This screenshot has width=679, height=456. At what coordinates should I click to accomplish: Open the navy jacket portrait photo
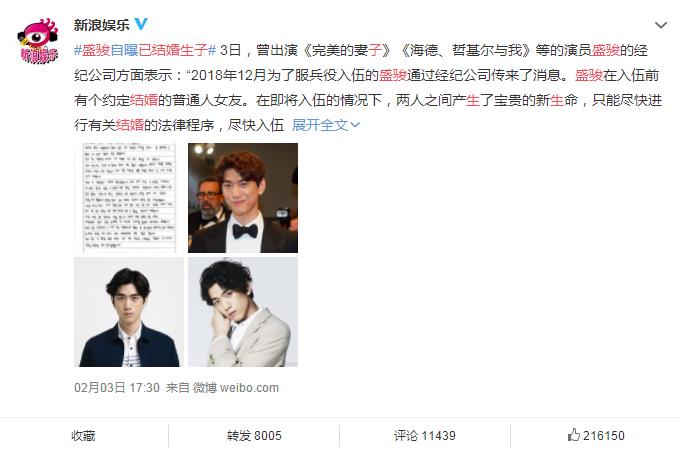click(129, 312)
